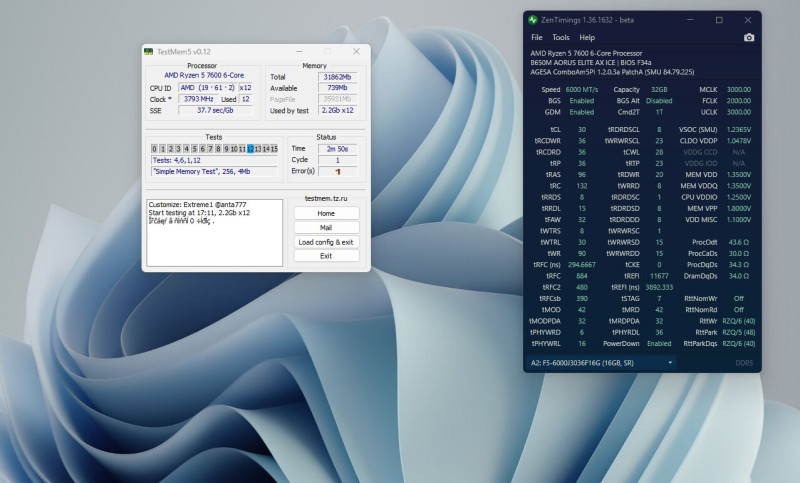800x483 pixels.
Task: Click the Error(s) count field
Action: [x=337, y=171]
